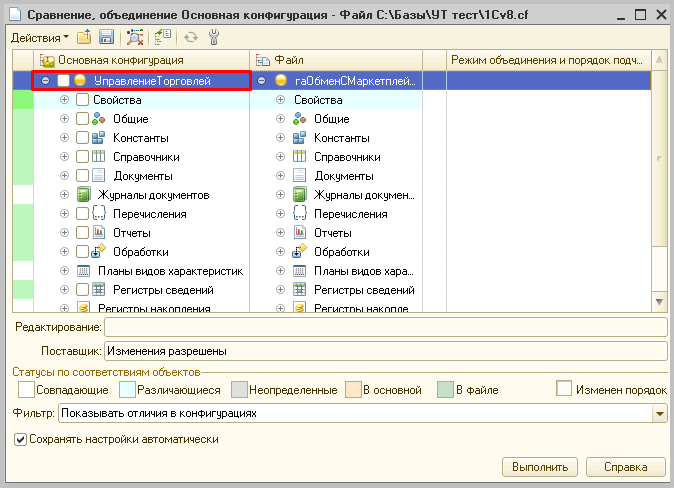Viewport: 674px width, 488px height.
Task: Click the Общие icon in Основная конфигурация column
Action: tap(98, 119)
